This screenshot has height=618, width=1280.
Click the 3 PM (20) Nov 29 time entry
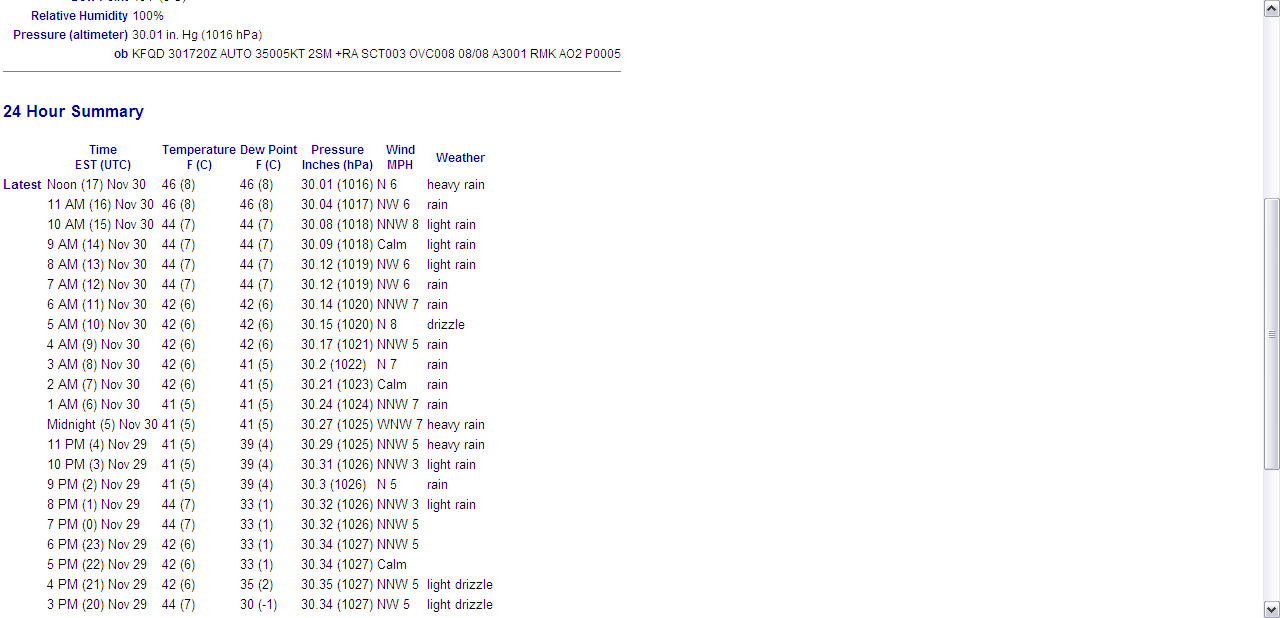[97, 605]
